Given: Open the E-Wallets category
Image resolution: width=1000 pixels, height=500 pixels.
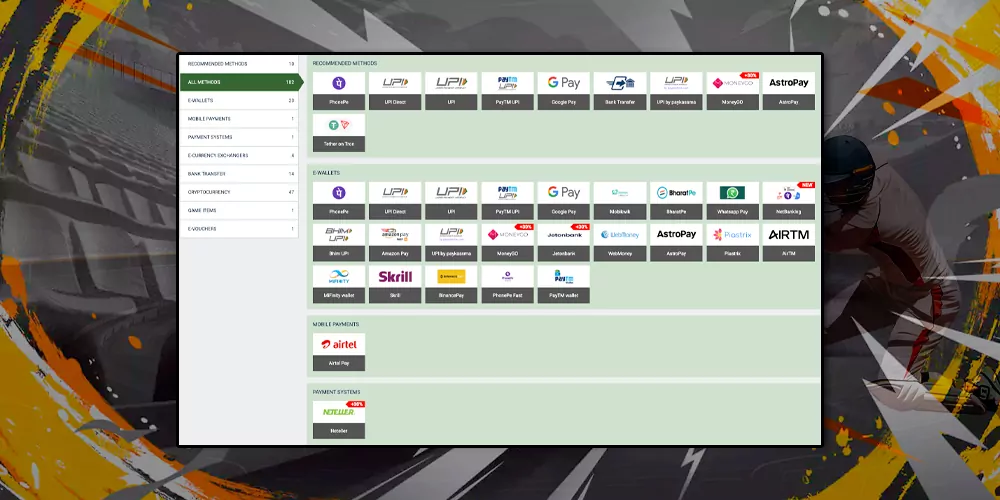Looking at the screenshot, I should click(239, 101).
